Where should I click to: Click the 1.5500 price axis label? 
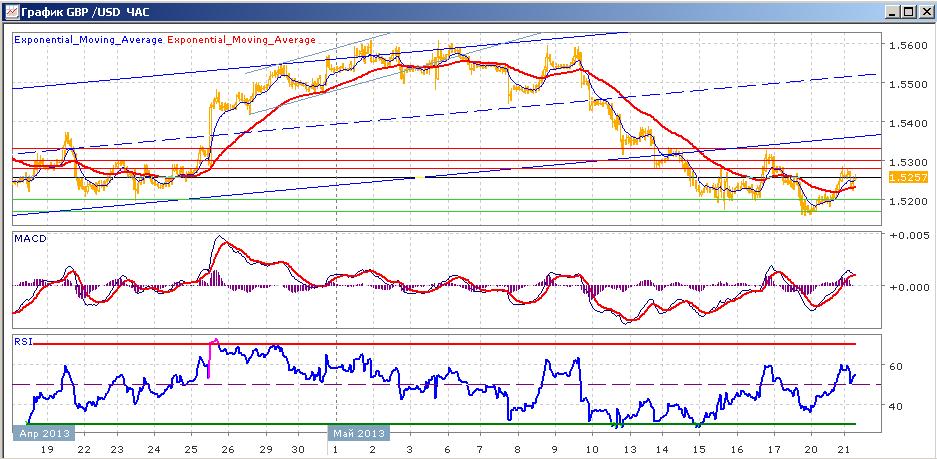tap(906, 84)
